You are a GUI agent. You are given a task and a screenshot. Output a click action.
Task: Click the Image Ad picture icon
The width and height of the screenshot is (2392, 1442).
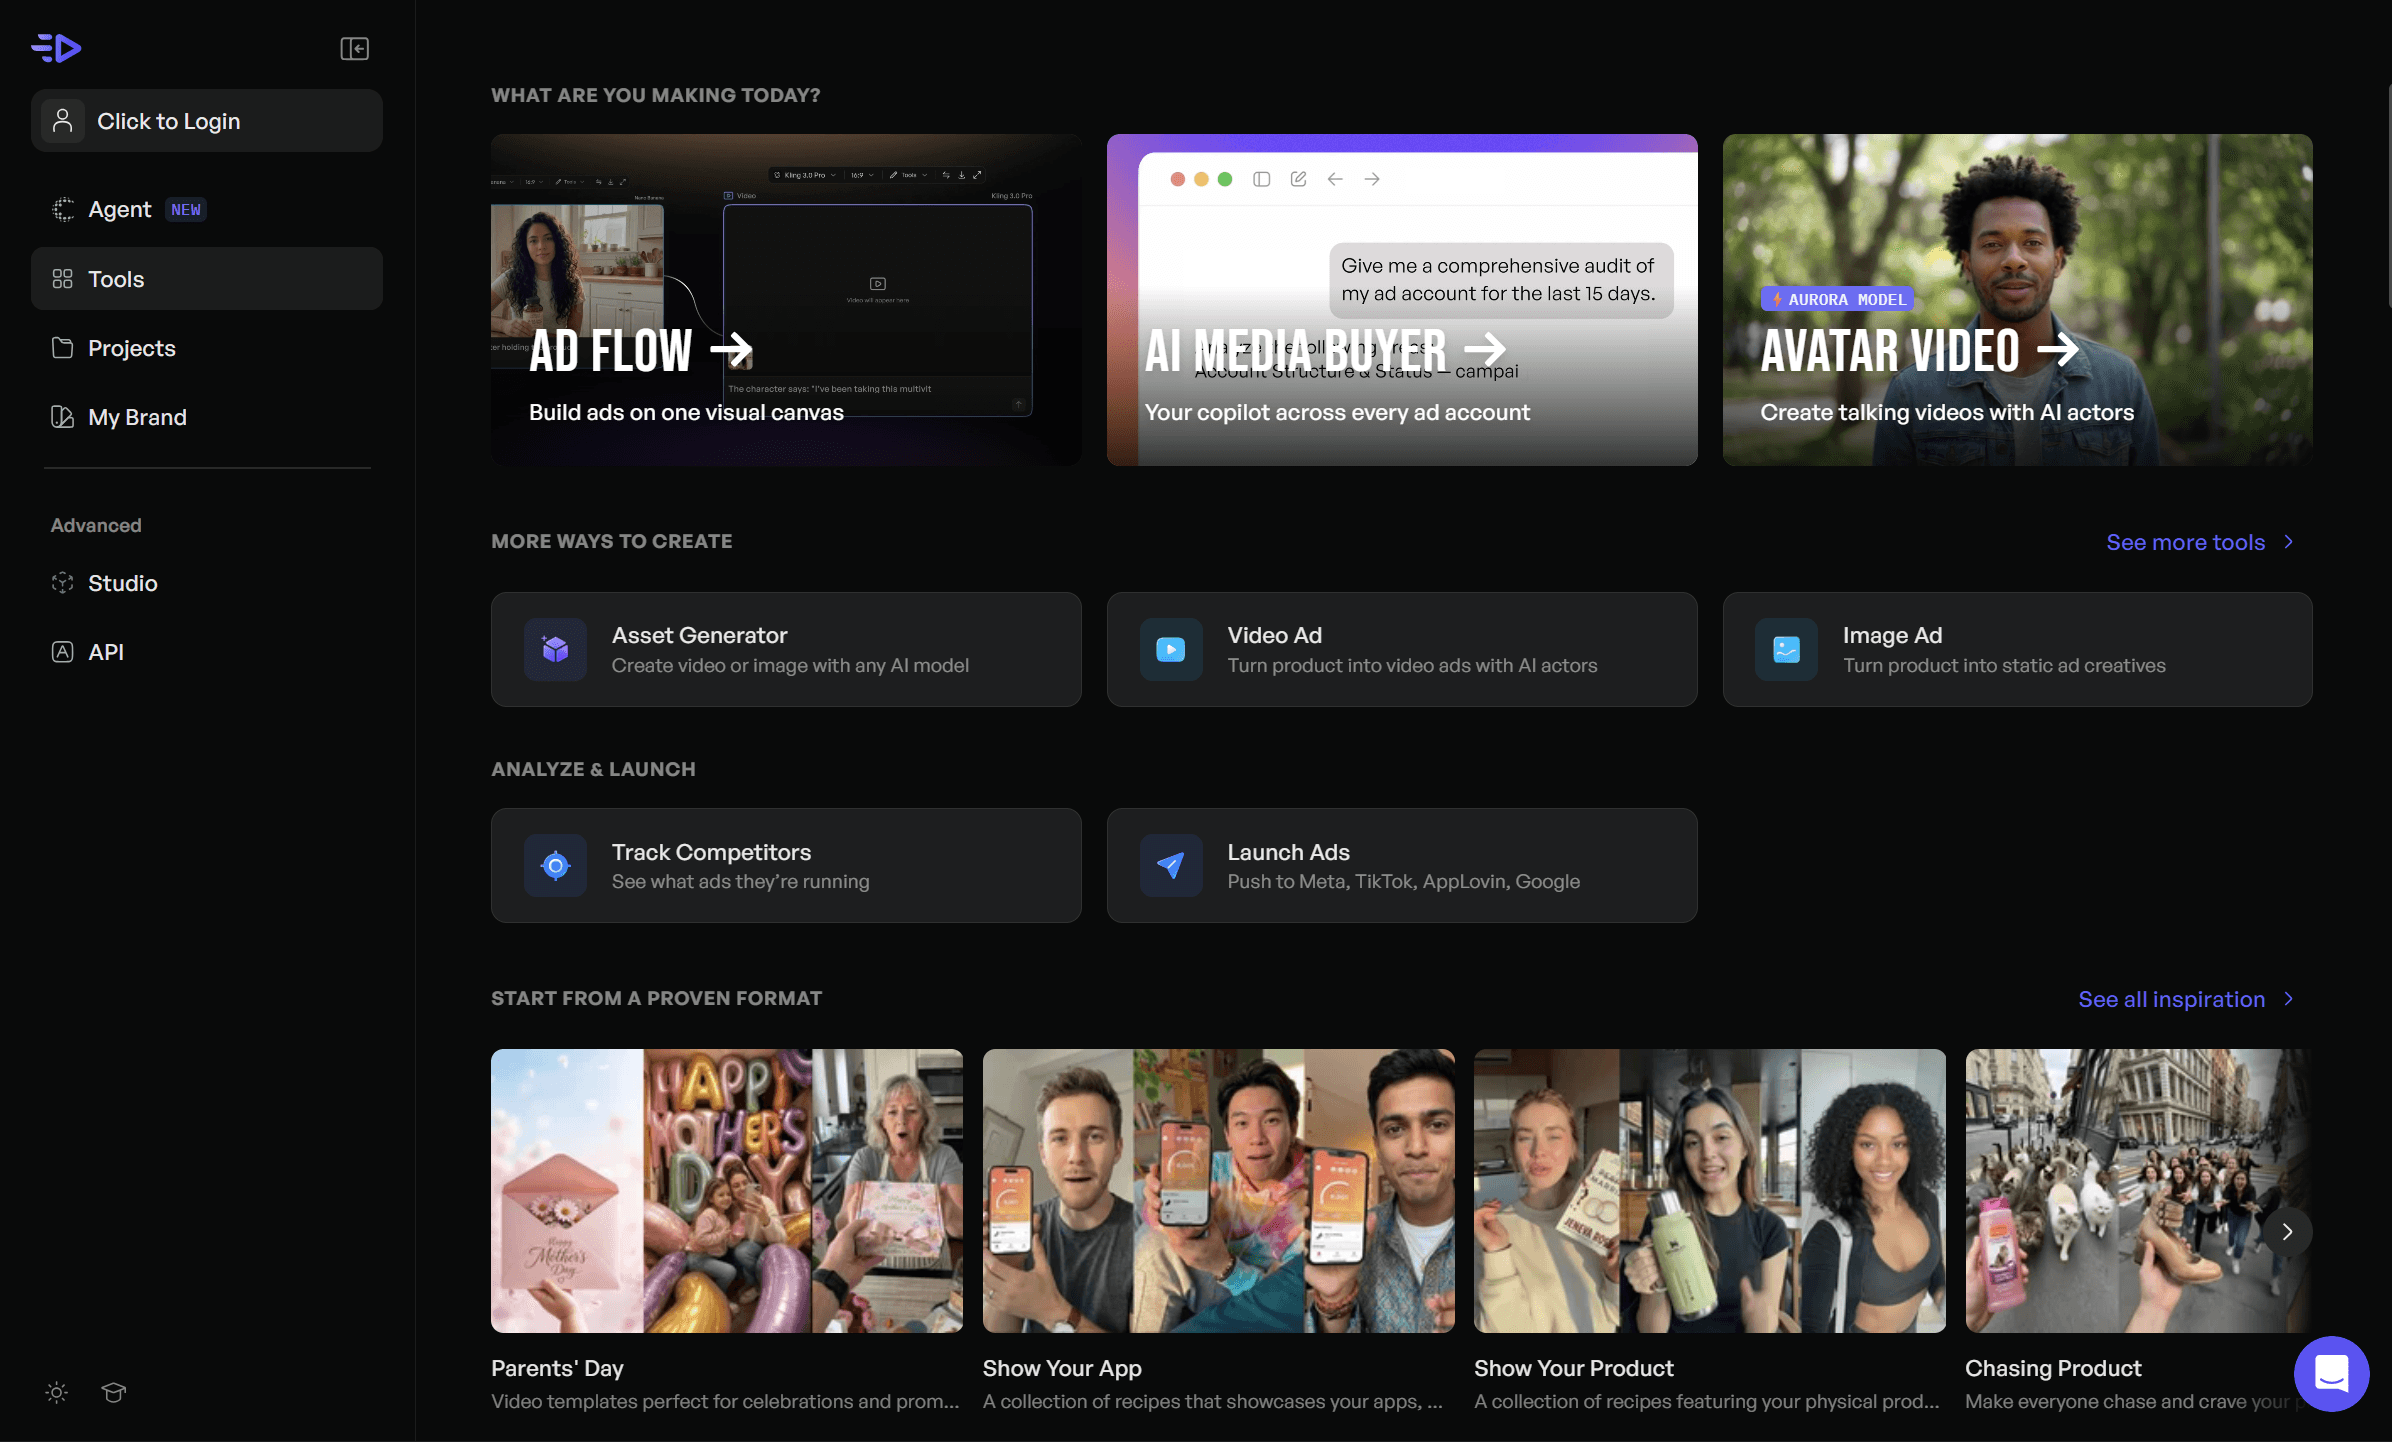[x=1786, y=650]
